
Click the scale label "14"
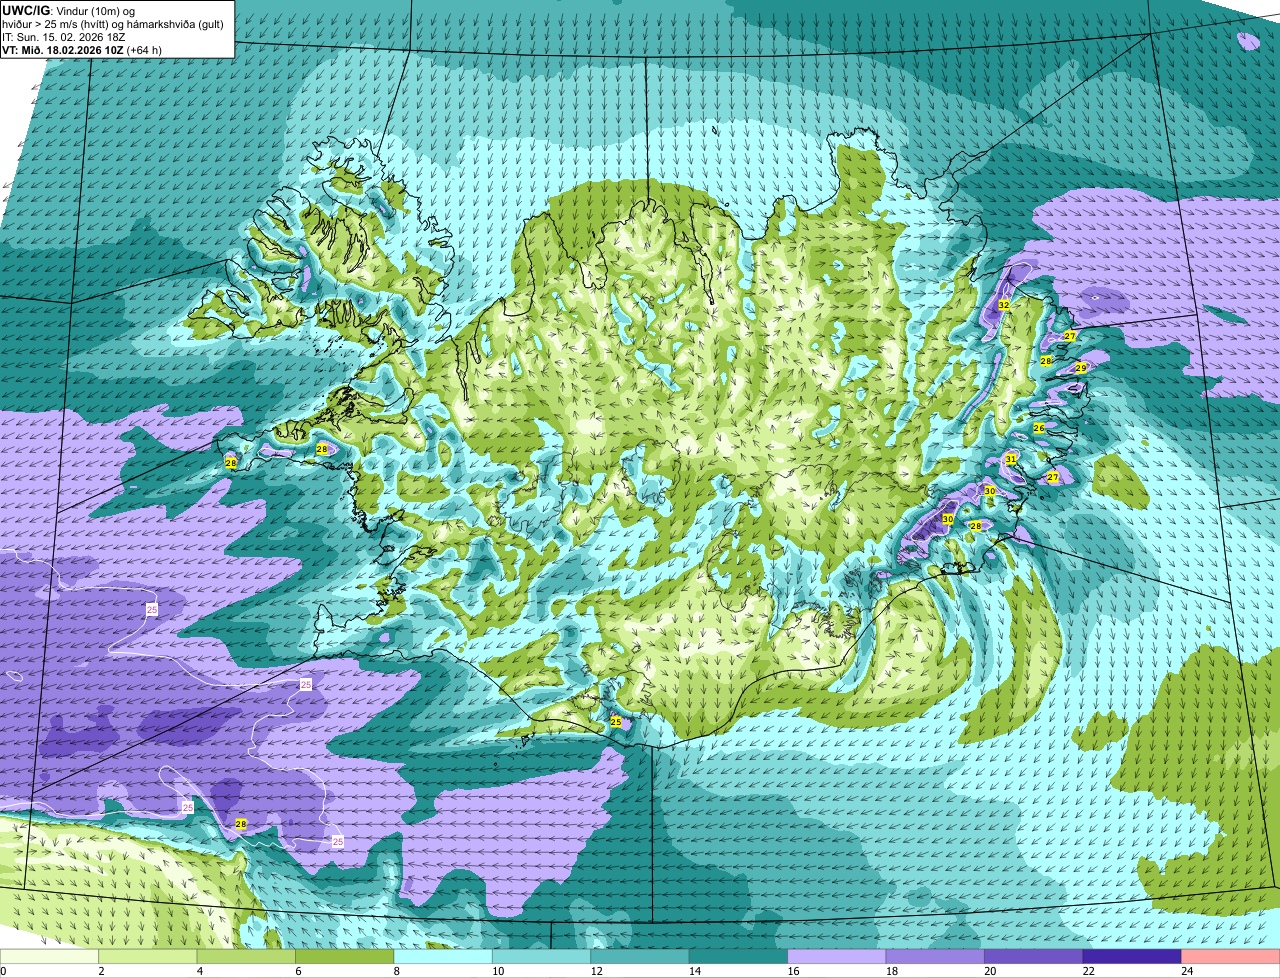tap(695, 971)
